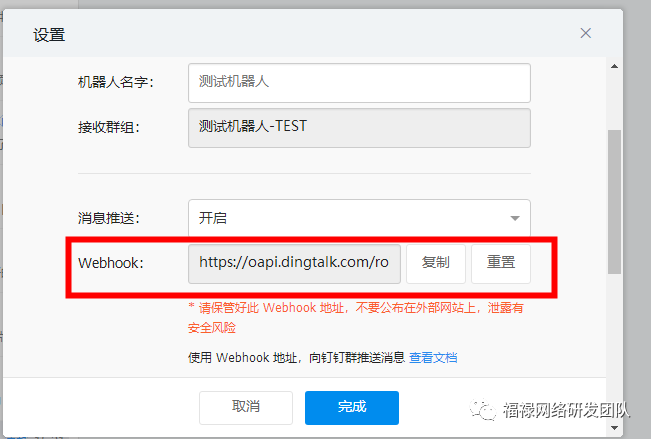651x439 pixels.
Task: Click the scrollbar down arrow
Action: (614, 428)
